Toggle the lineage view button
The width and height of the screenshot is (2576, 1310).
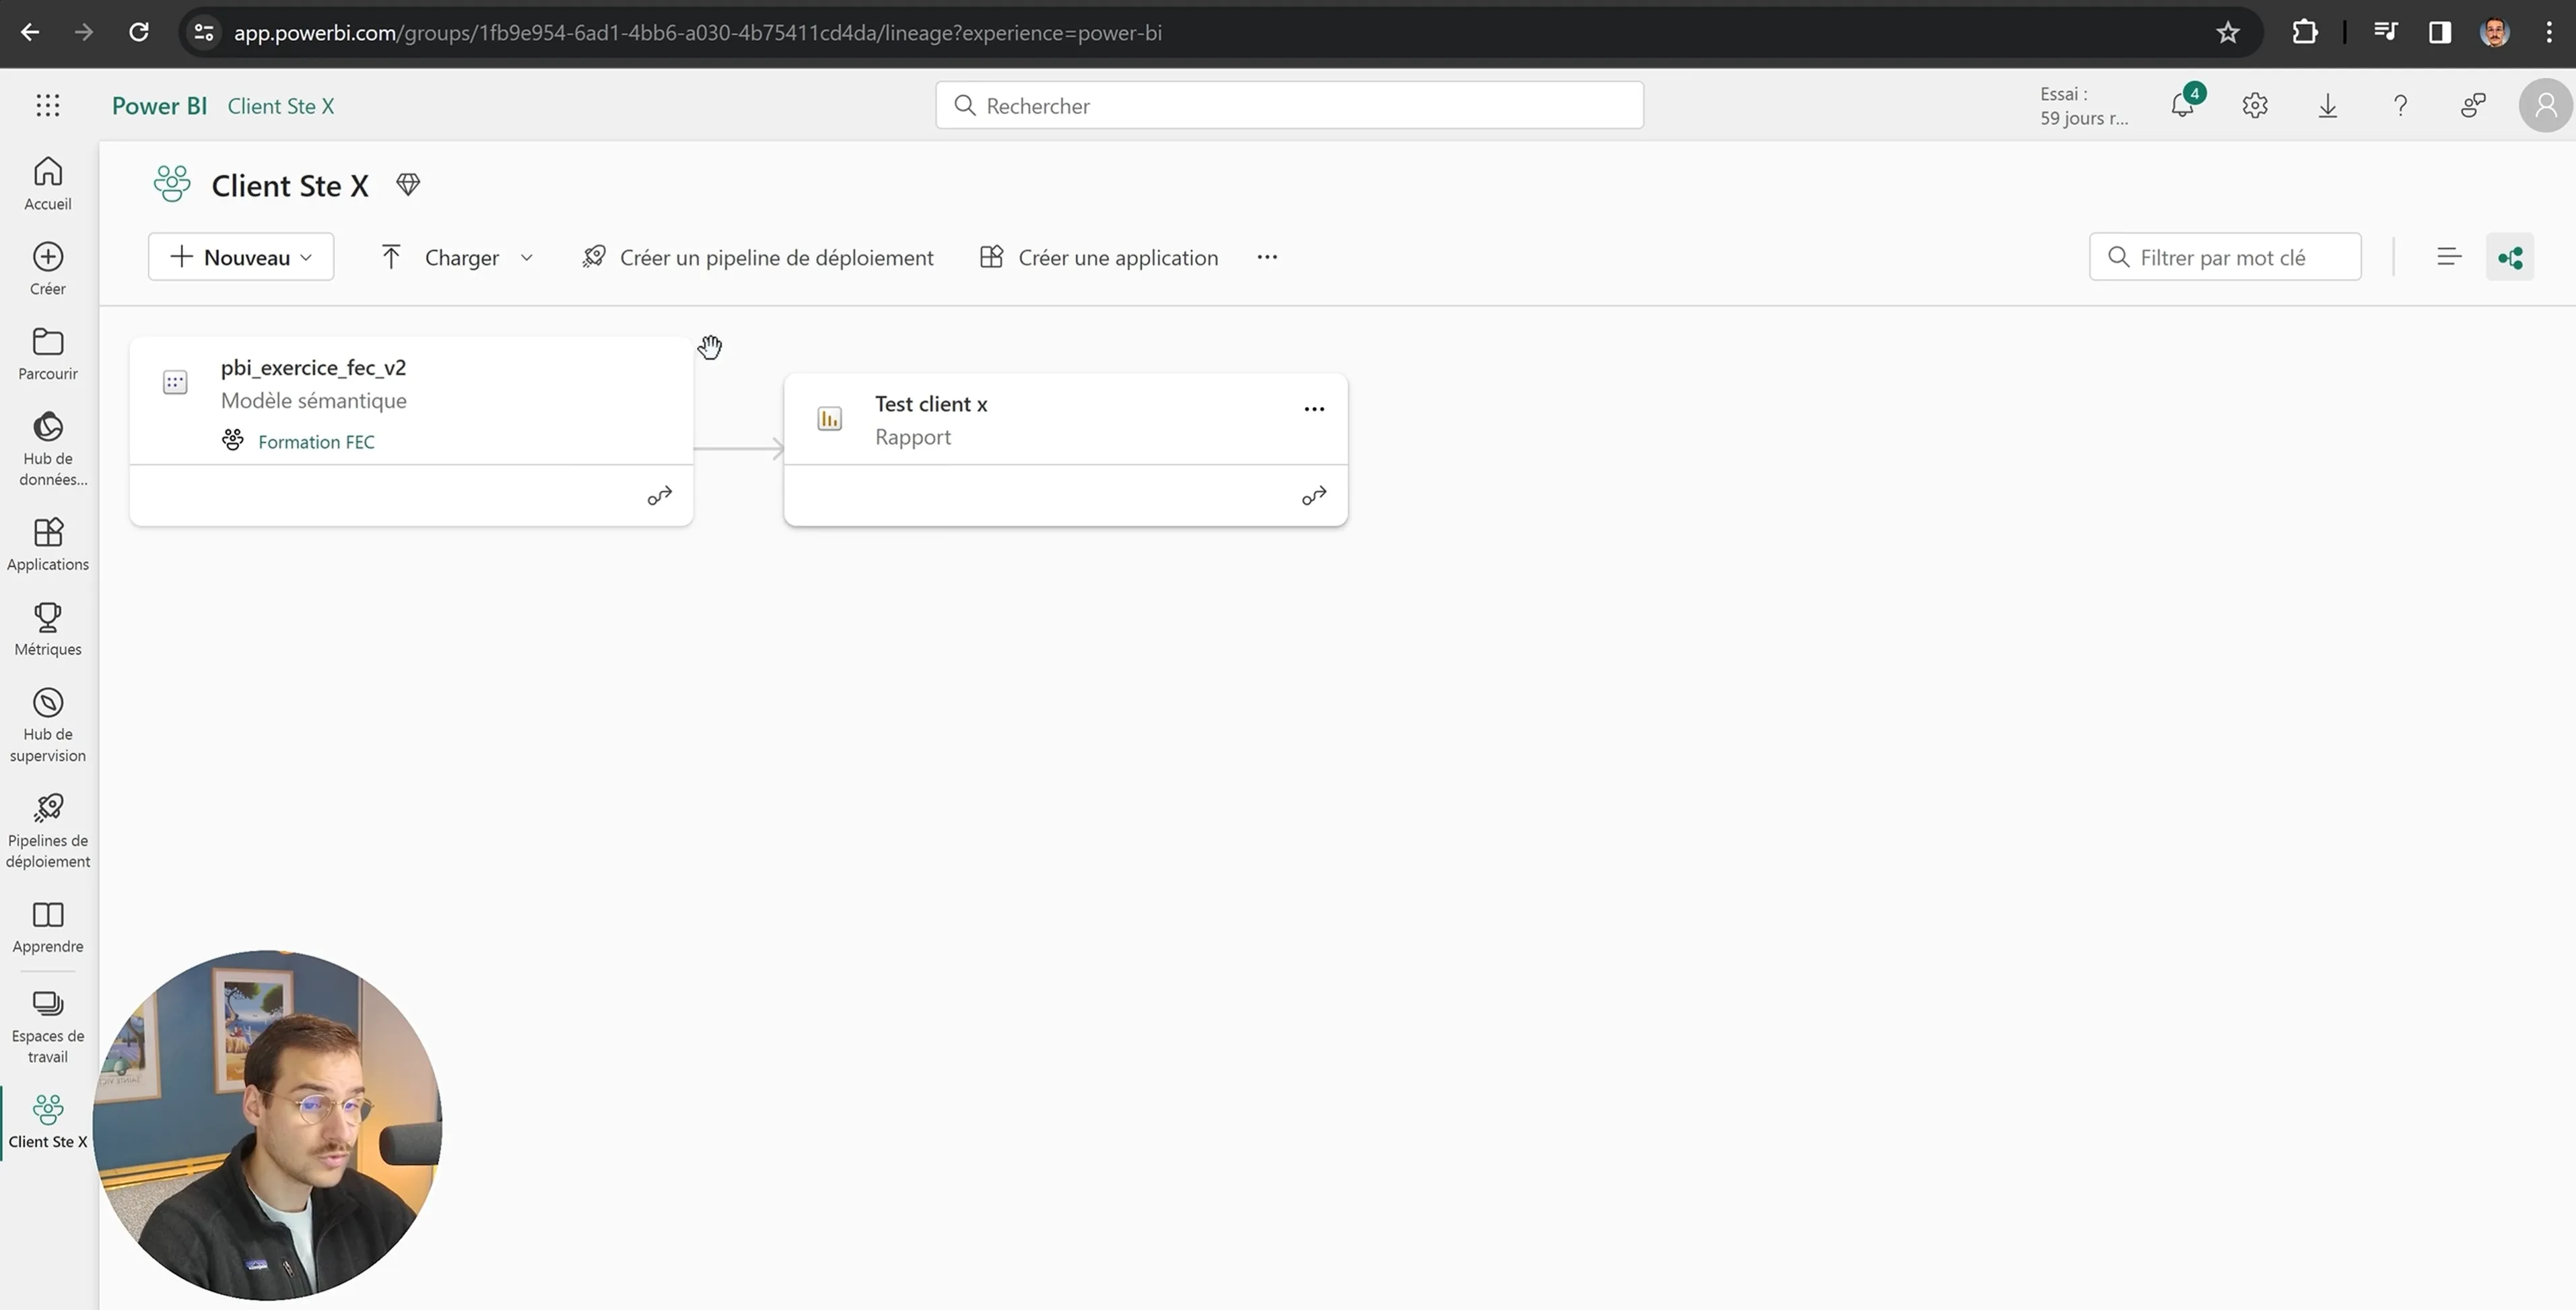pyautogui.click(x=2509, y=257)
